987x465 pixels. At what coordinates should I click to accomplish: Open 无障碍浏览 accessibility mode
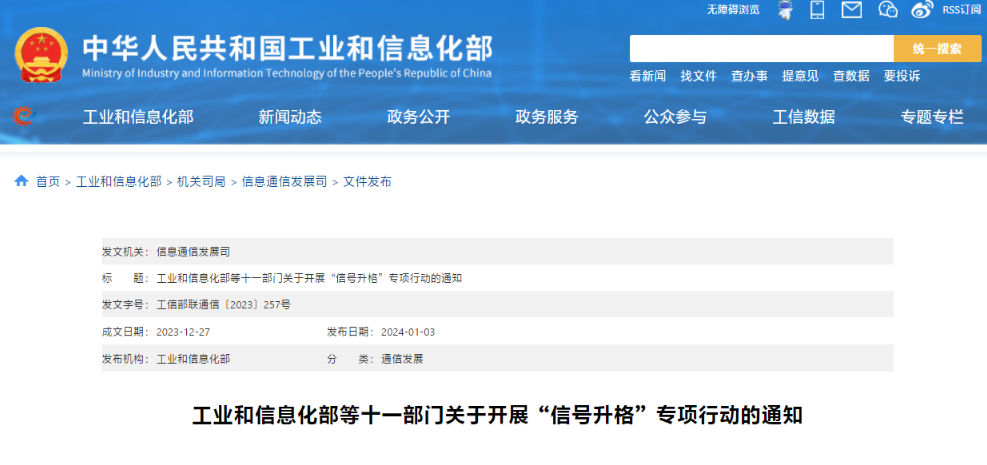(x=733, y=9)
